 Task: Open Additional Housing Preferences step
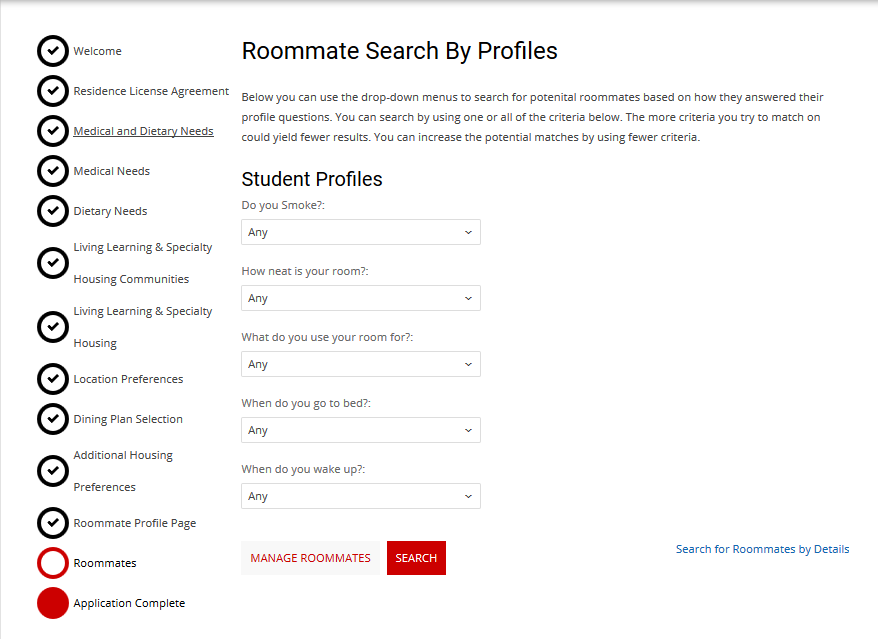[123, 471]
